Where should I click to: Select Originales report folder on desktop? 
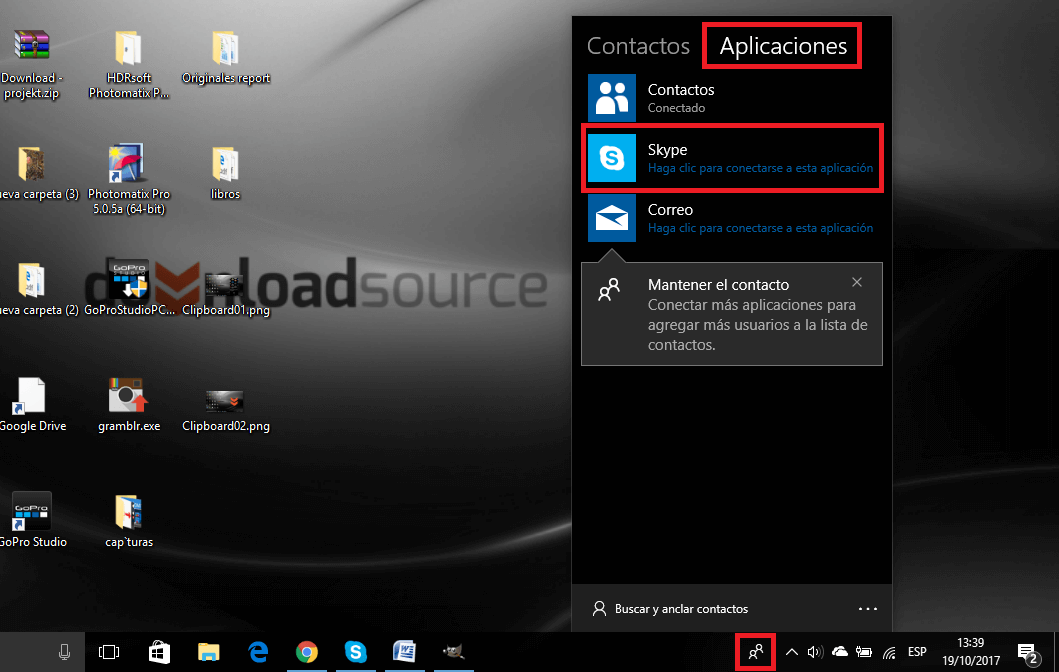(x=226, y=57)
